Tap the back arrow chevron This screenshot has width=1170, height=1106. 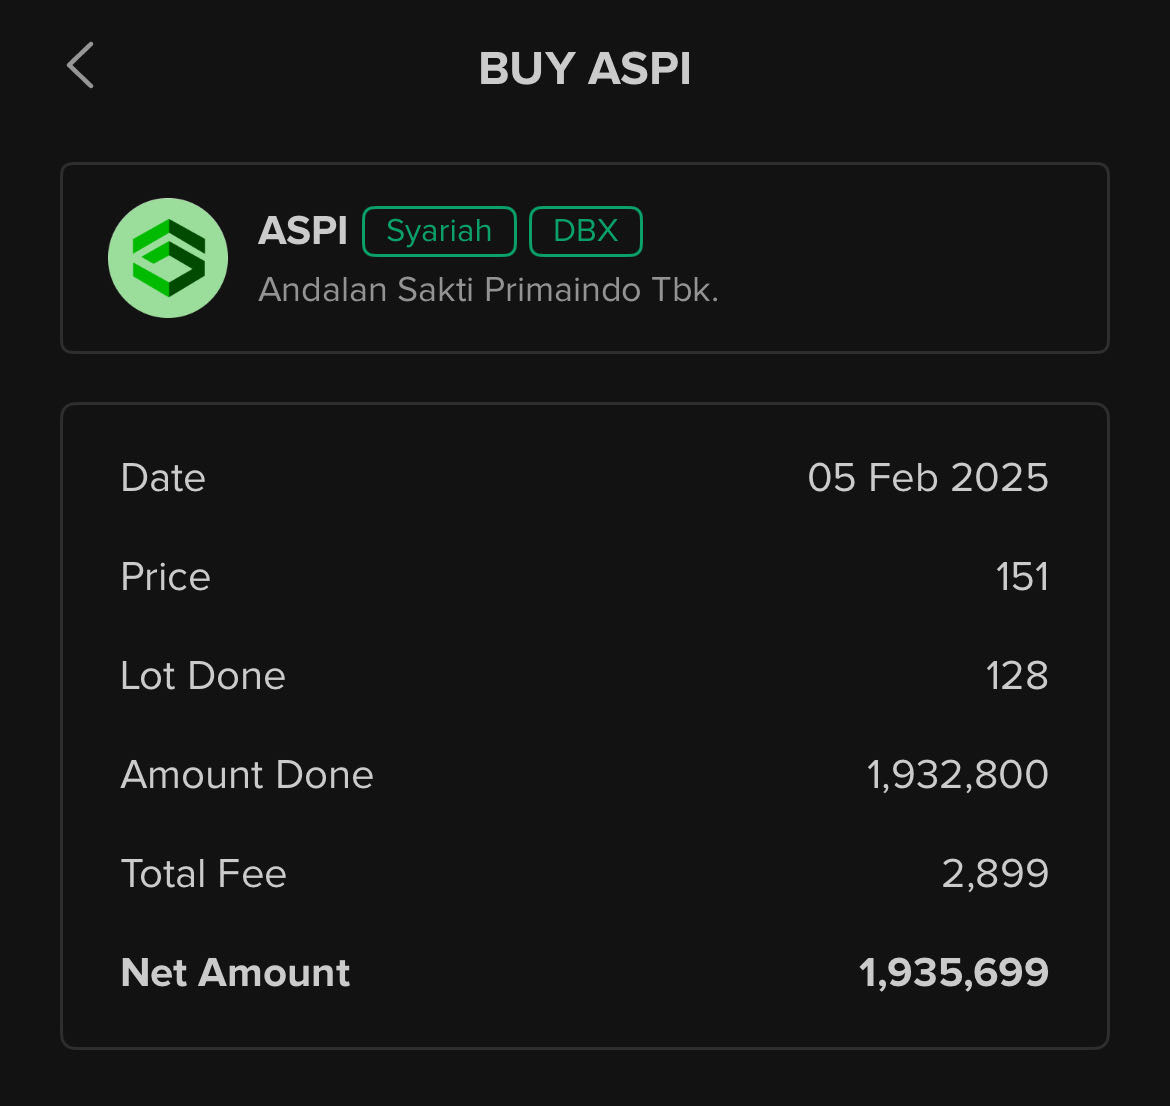pyautogui.click(x=80, y=66)
